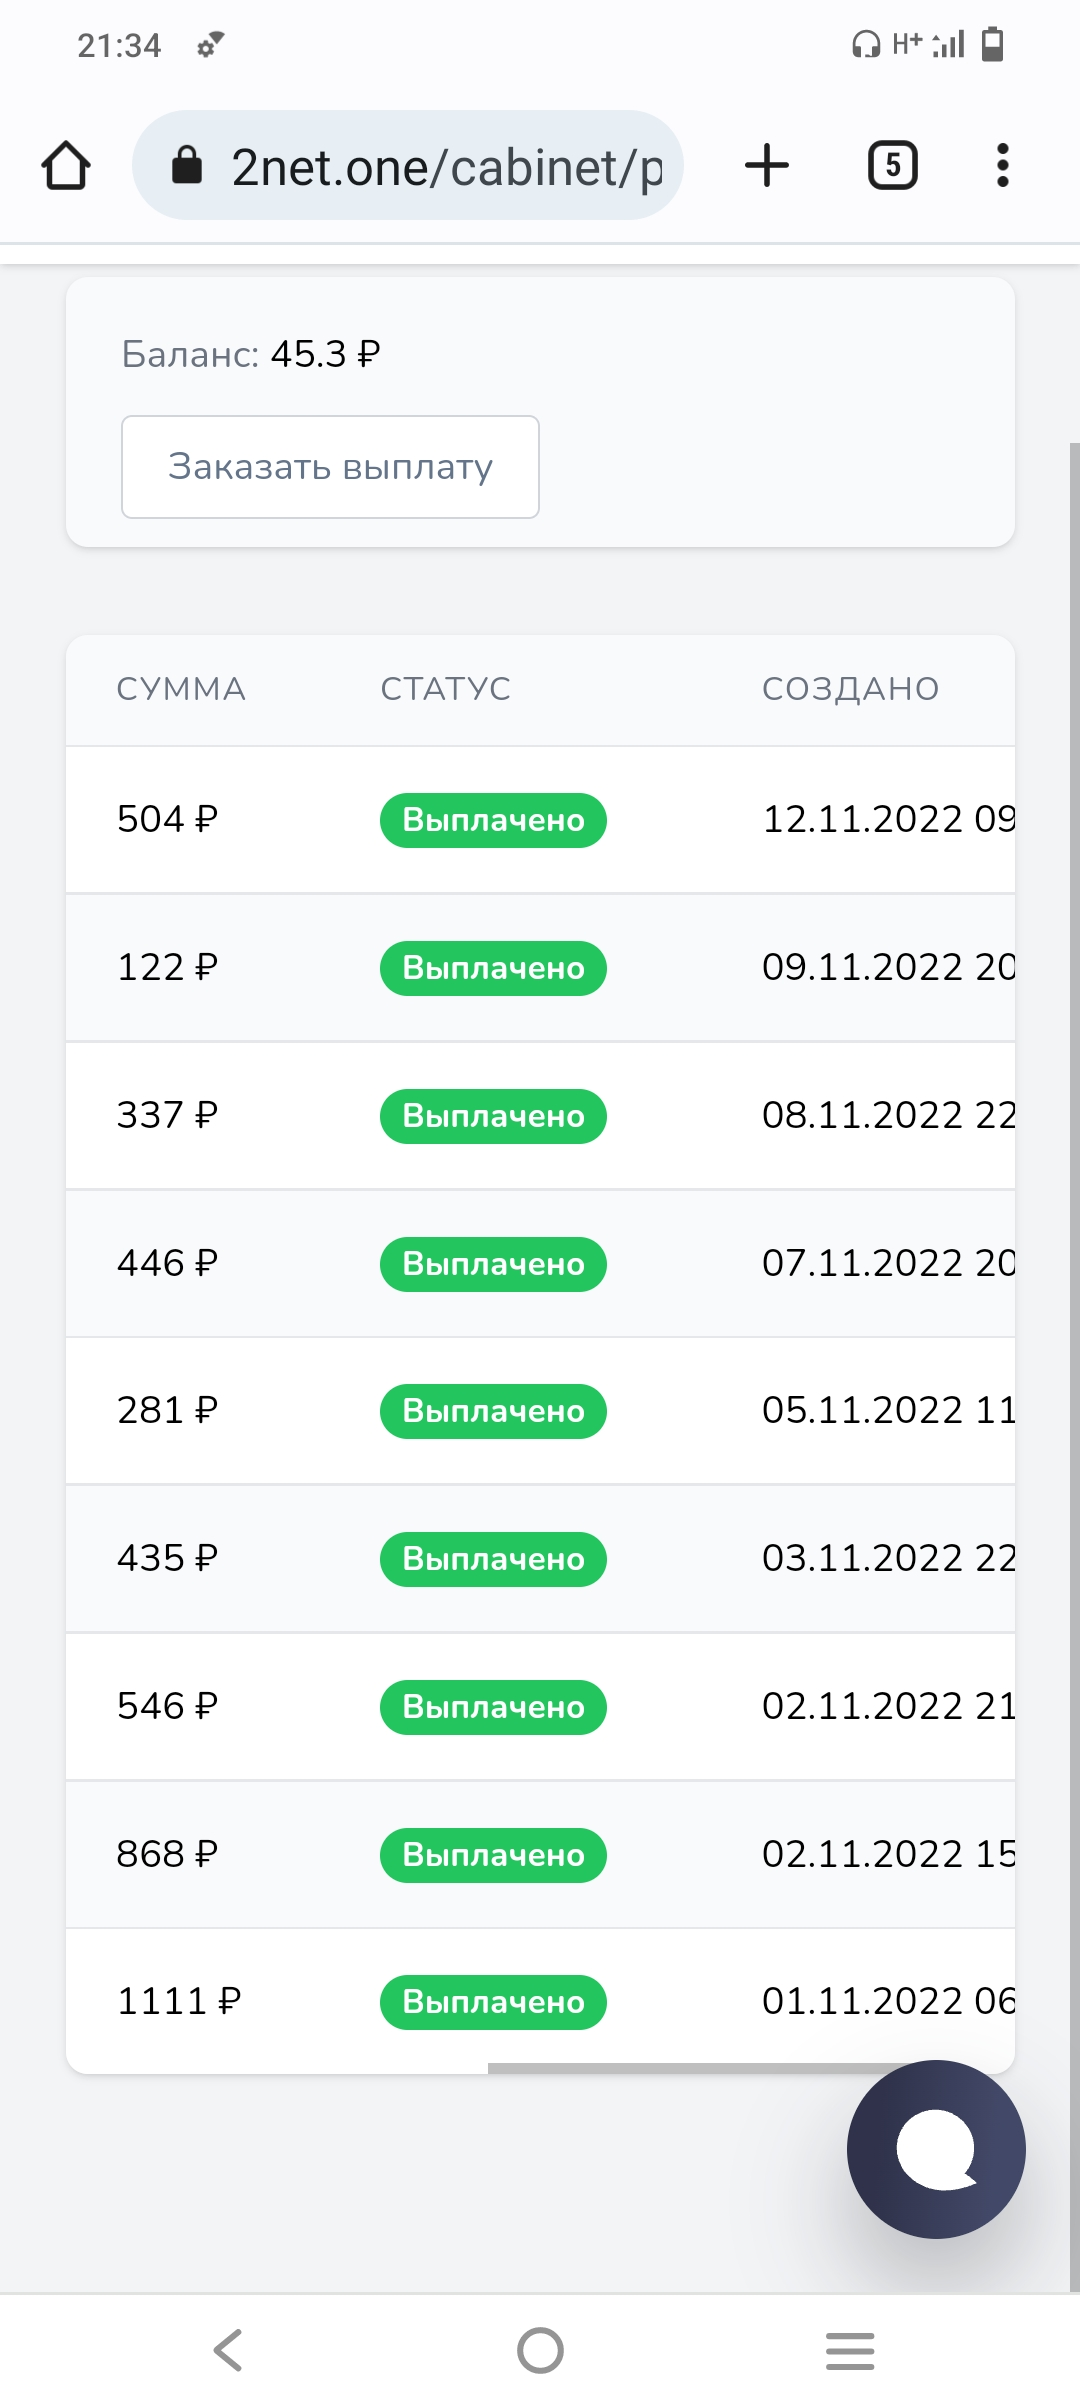Click the СУММА column header
Screen dimensions: 1080x2408
coord(181,689)
